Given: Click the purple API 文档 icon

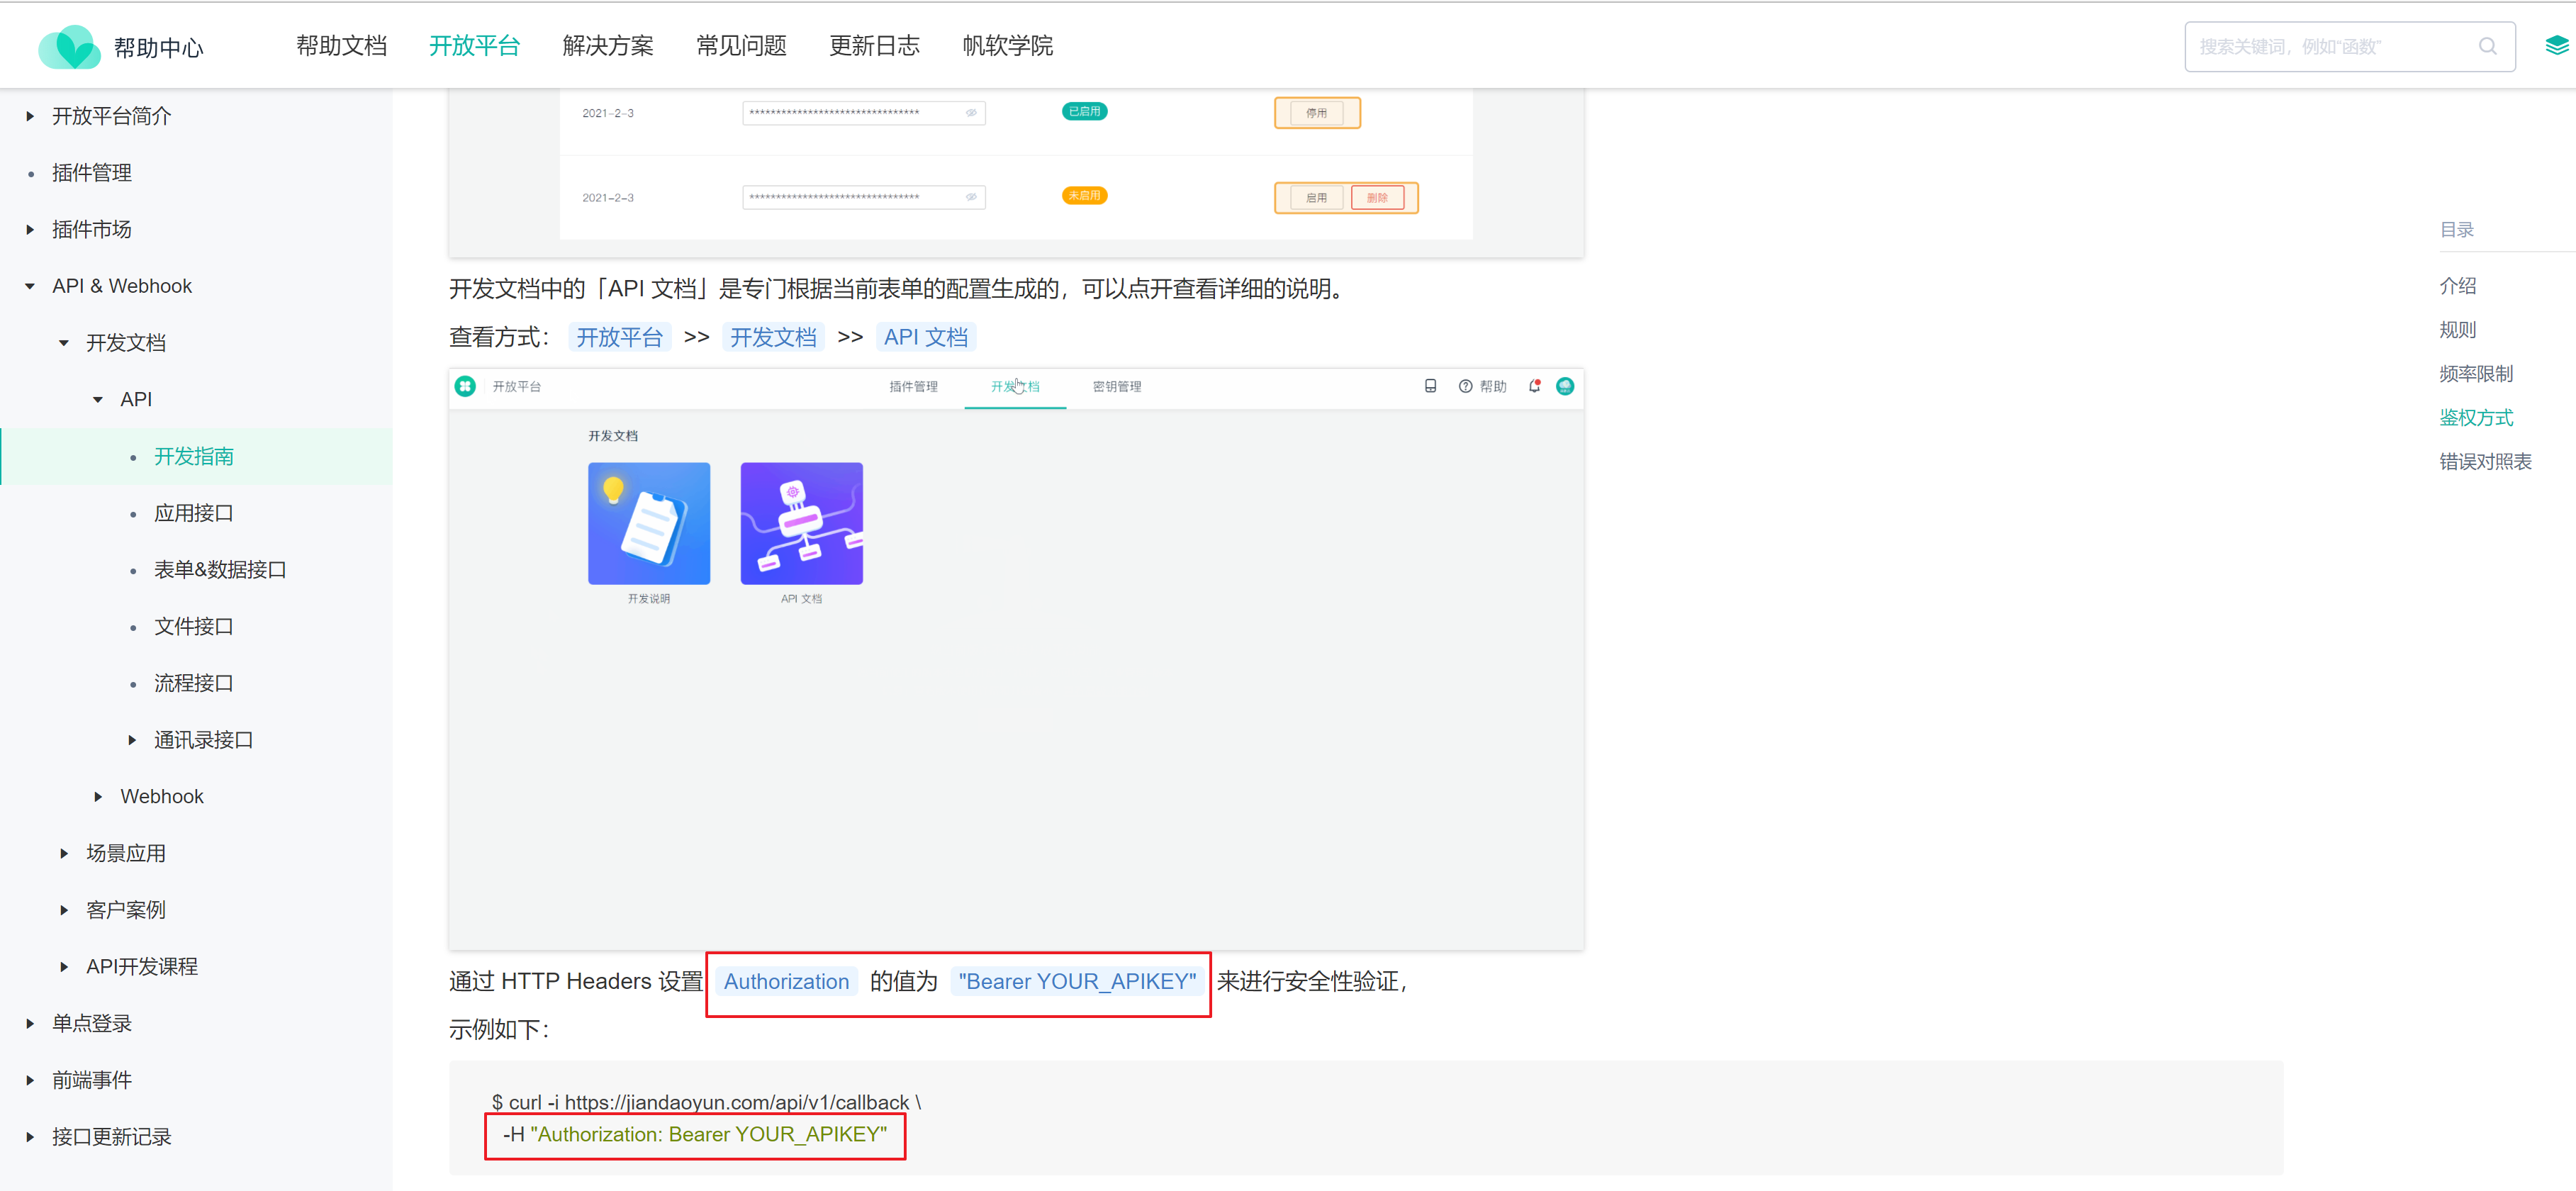Looking at the screenshot, I should click(801, 523).
